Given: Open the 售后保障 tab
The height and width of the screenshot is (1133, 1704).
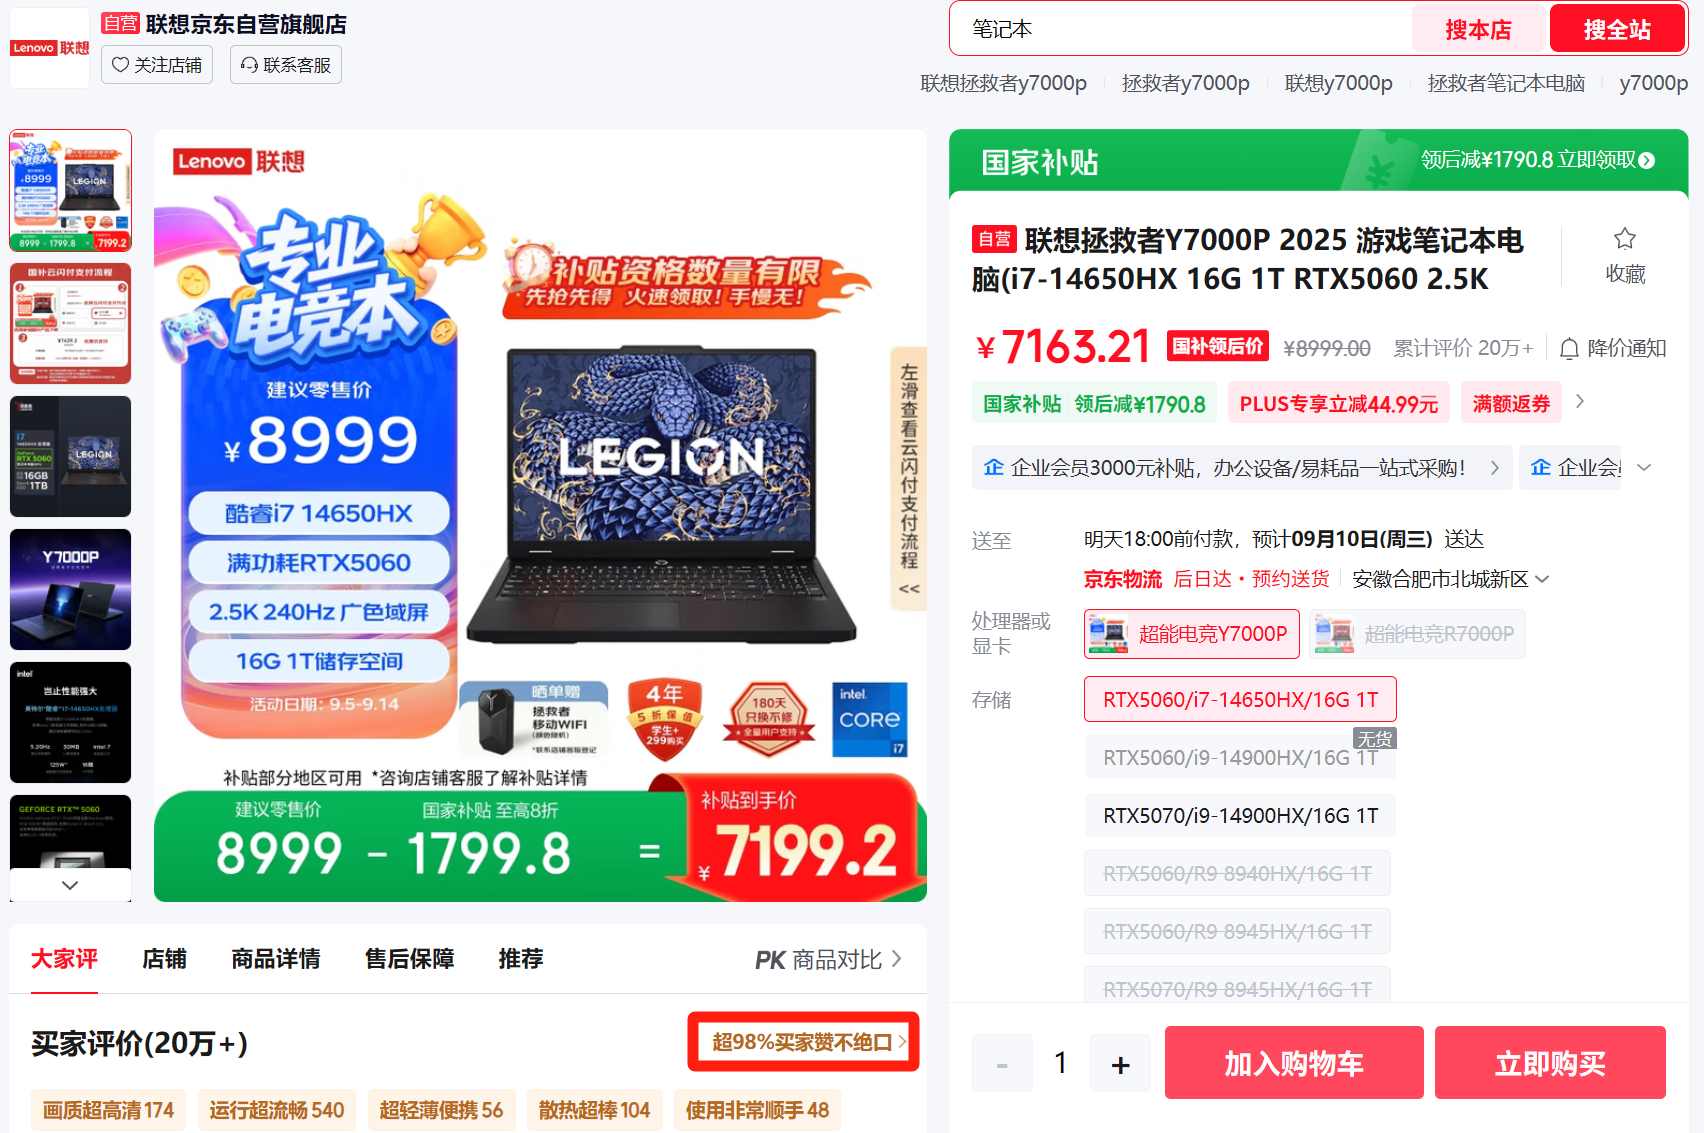Looking at the screenshot, I should pos(409,959).
